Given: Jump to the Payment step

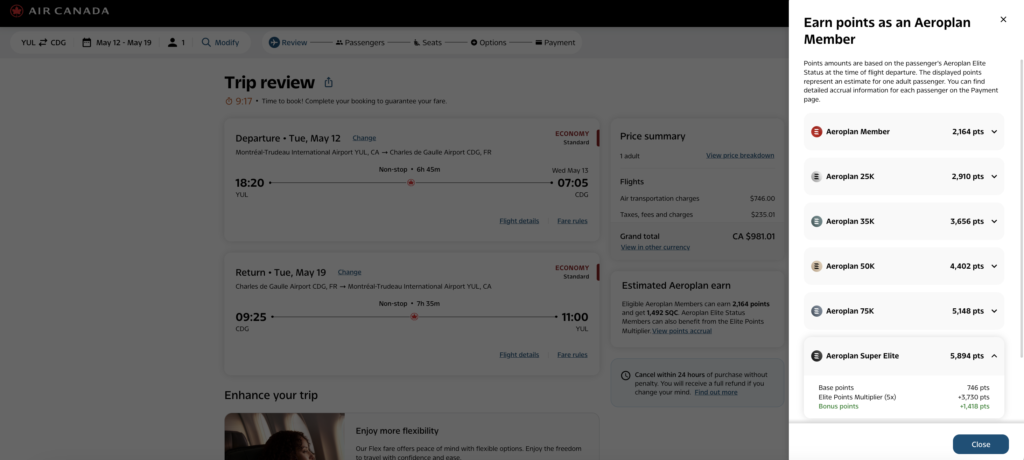Looking at the screenshot, I should [x=555, y=43].
